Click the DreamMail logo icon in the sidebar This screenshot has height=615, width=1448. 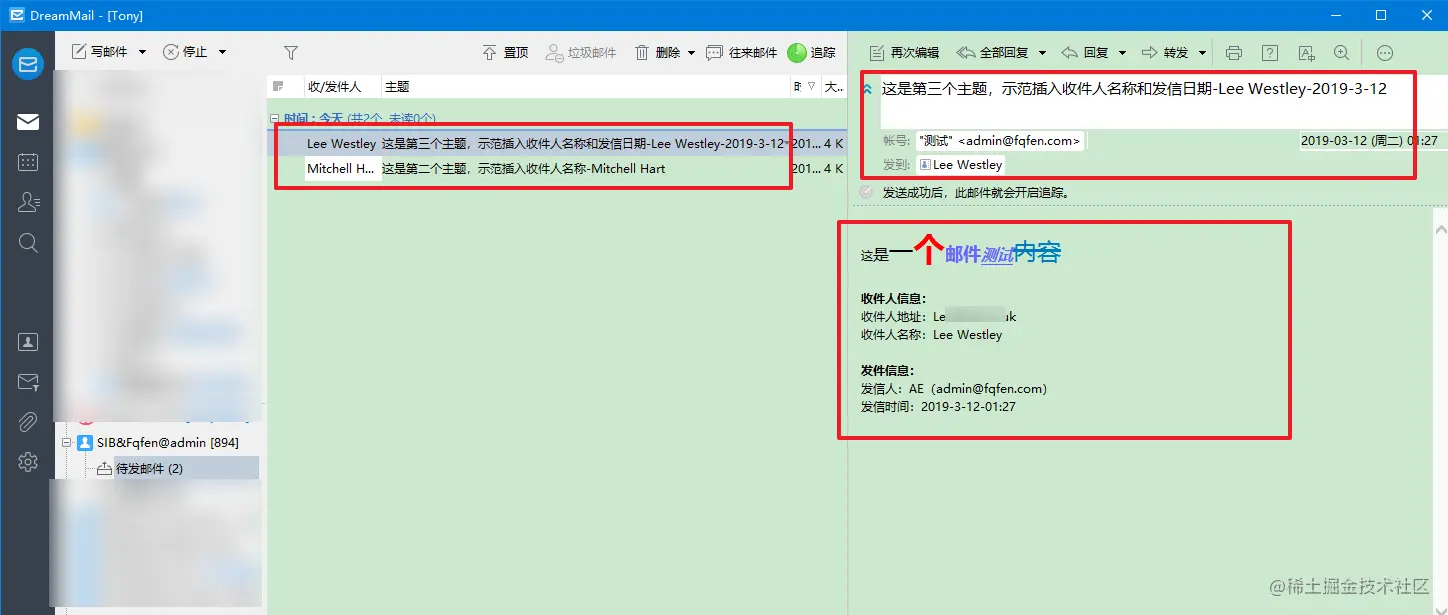click(x=27, y=64)
